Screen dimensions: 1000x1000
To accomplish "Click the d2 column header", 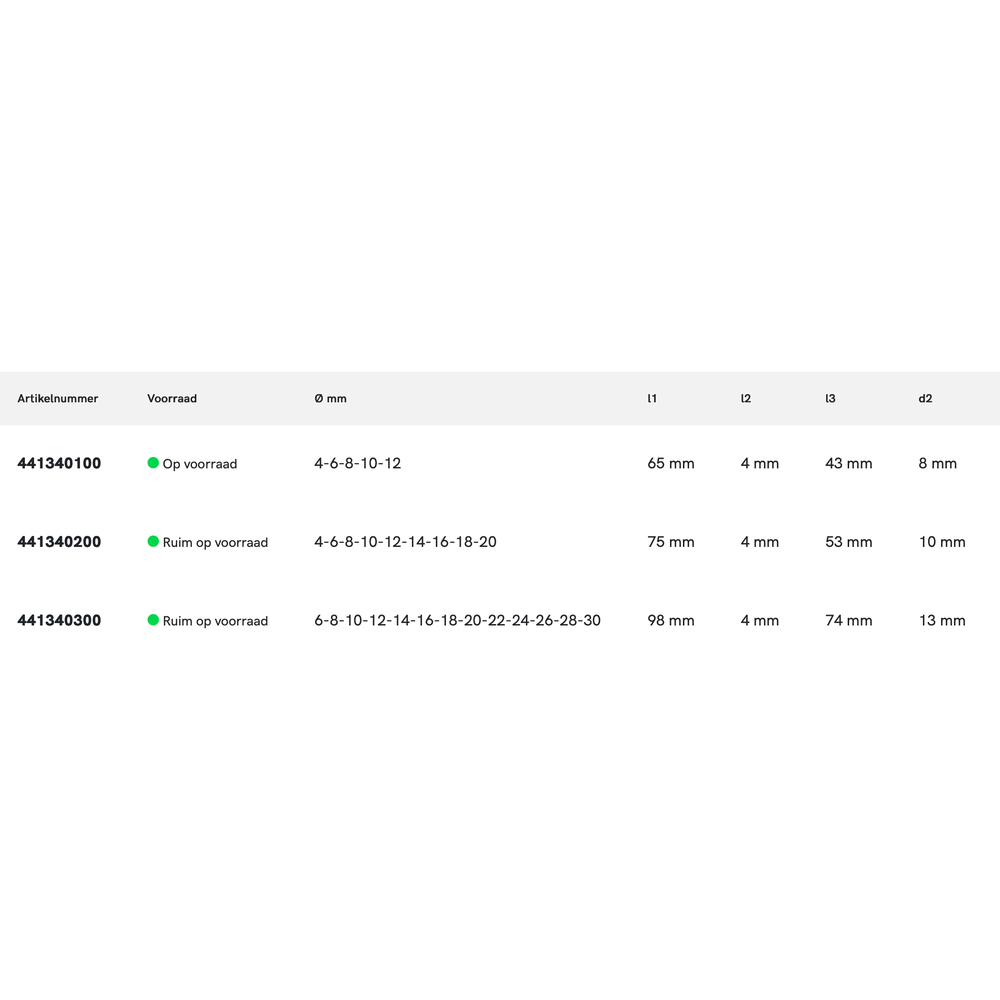I will [925, 398].
